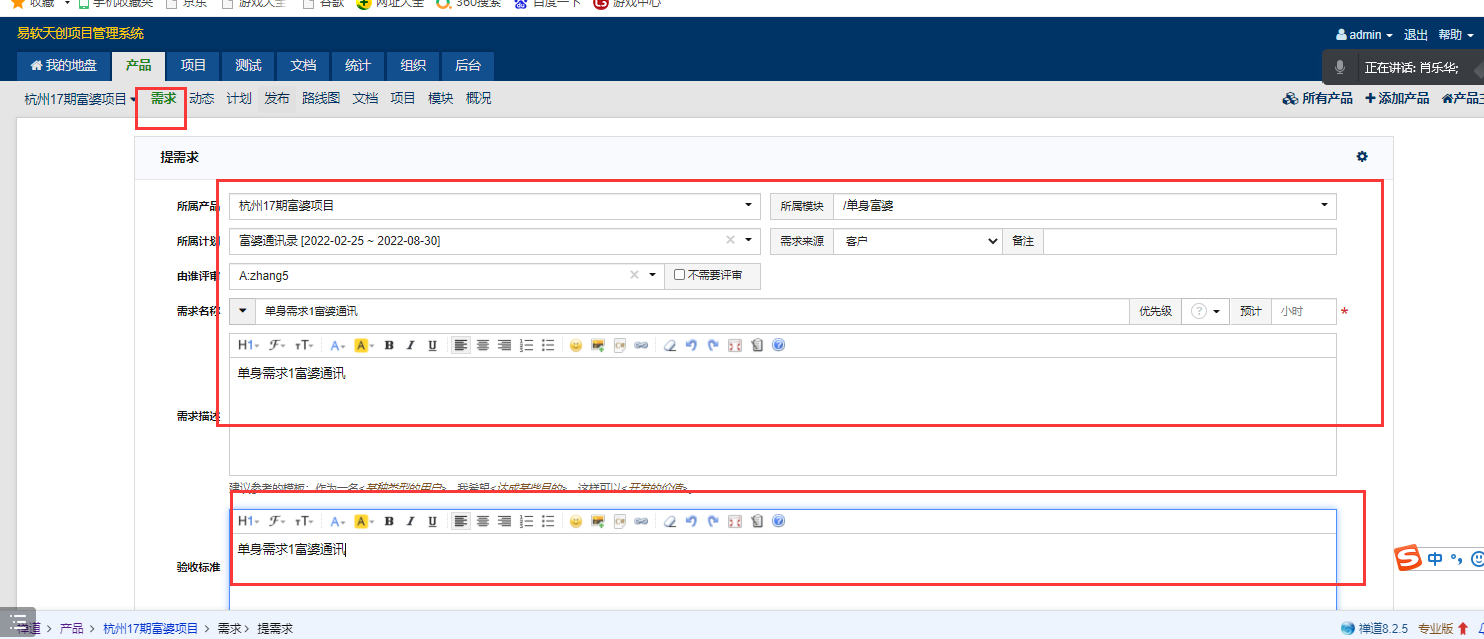Switch to 统计 main tab
The width and height of the screenshot is (1484, 639).
click(x=358, y=66)
